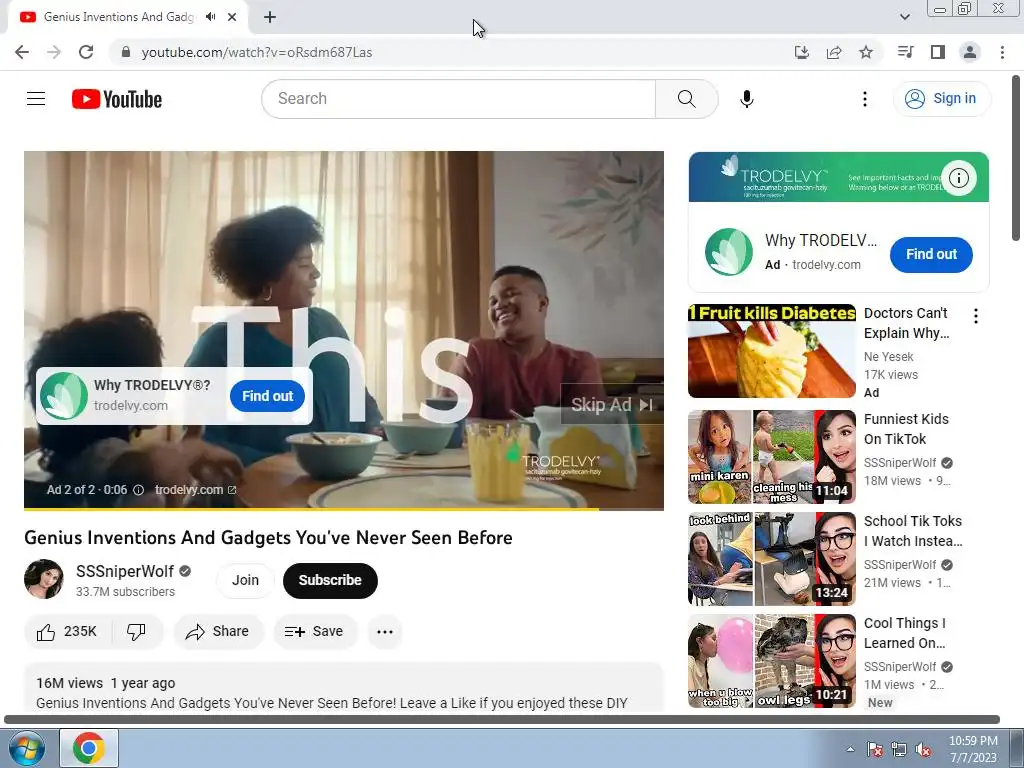The image size is (1024, 768).
Task: Open Funniest Kids On TikTok thumbnail
Action: pyautogui.click(x=772, y=457)
